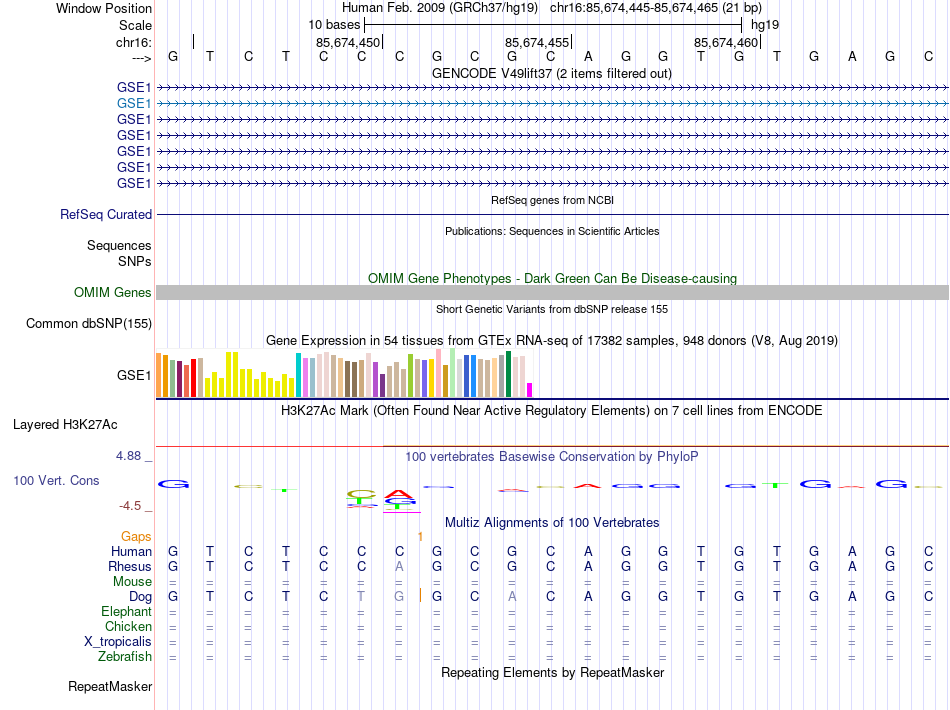Screen dimensions: 950x710
Task: Select the gray OMIM Genes bar
Action: click(552, 292)
